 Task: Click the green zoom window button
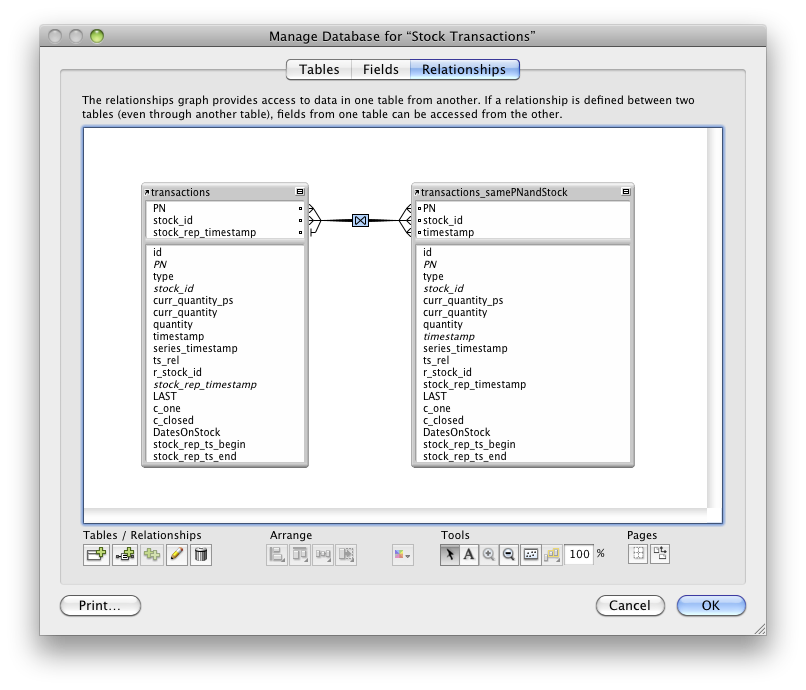(97, 36)
